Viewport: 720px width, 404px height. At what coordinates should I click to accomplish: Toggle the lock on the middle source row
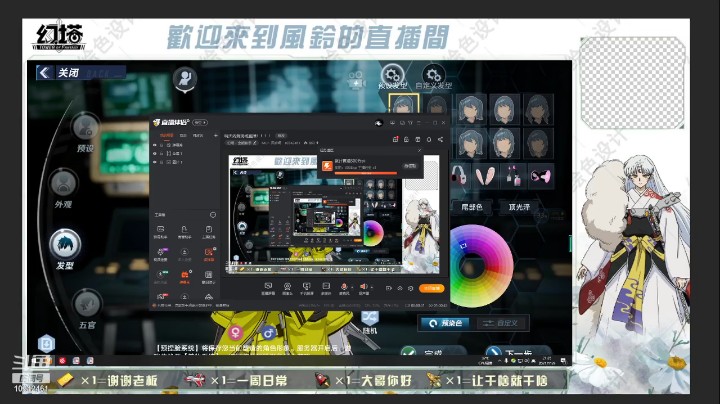click(162, 153)
